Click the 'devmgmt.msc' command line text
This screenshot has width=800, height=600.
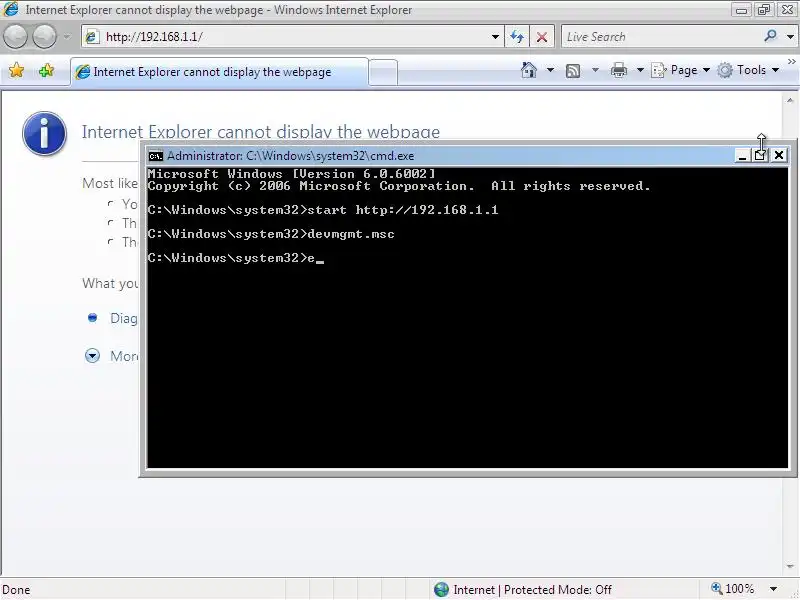tap(351, 234)
